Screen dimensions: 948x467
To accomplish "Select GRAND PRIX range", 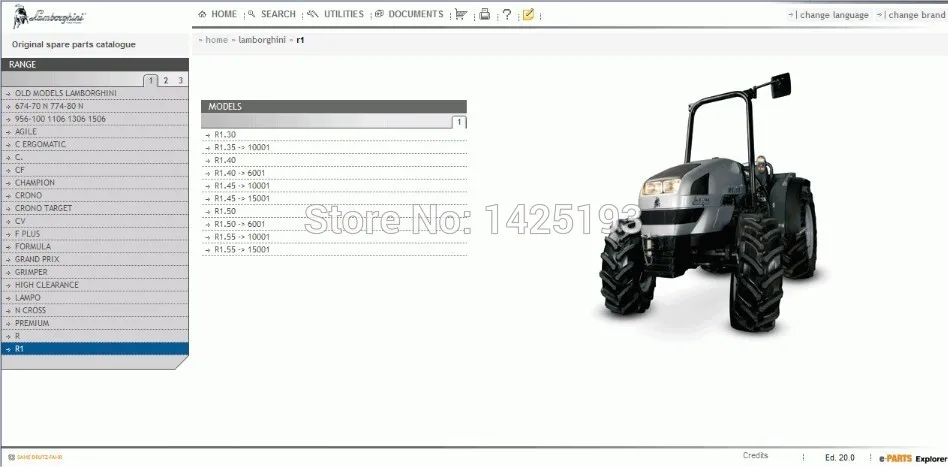I will point(95,259).
